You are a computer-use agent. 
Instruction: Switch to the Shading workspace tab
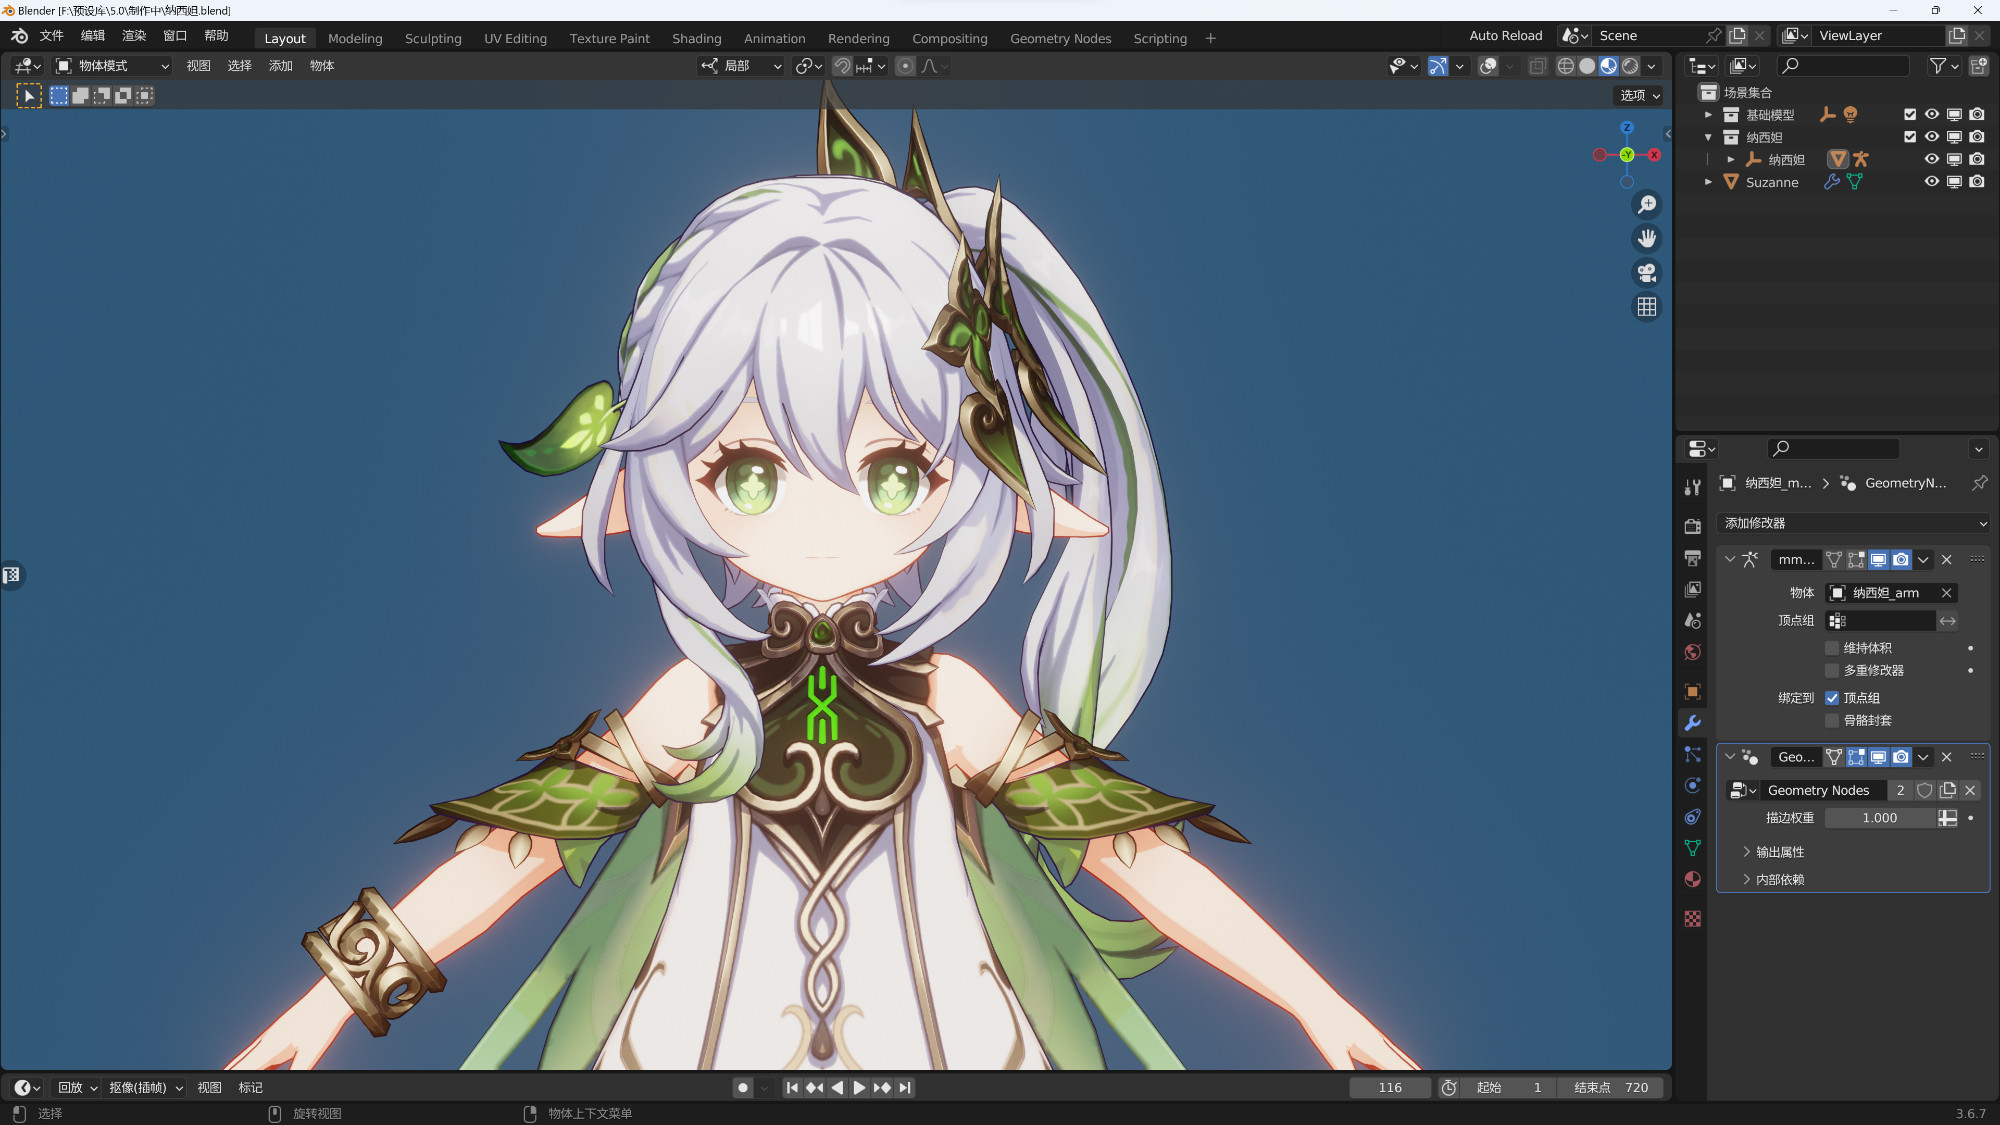click(696, 38)
